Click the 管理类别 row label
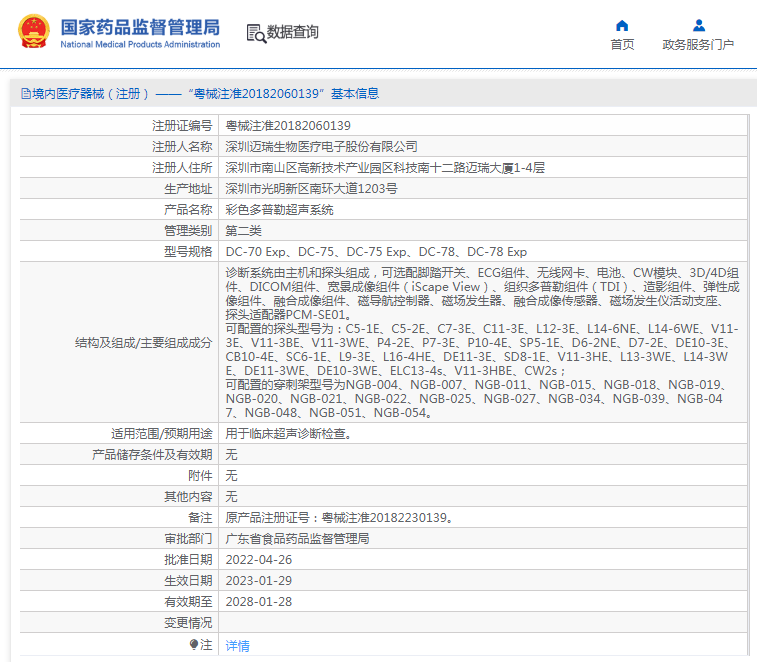The image size is (757, 662). tap(188, 230)
